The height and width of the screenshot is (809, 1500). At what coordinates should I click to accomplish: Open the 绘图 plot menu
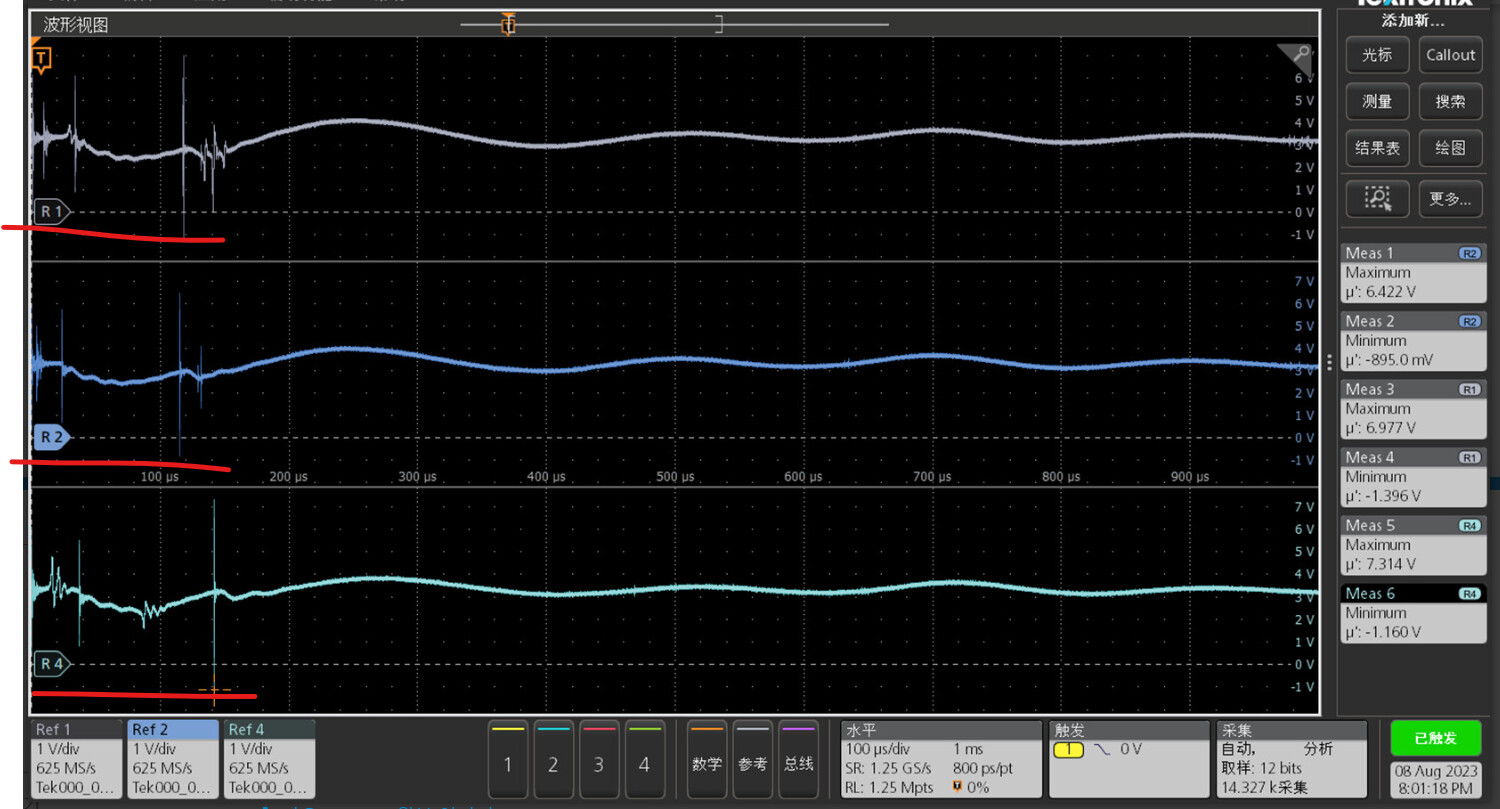(x=1450, y=148)
